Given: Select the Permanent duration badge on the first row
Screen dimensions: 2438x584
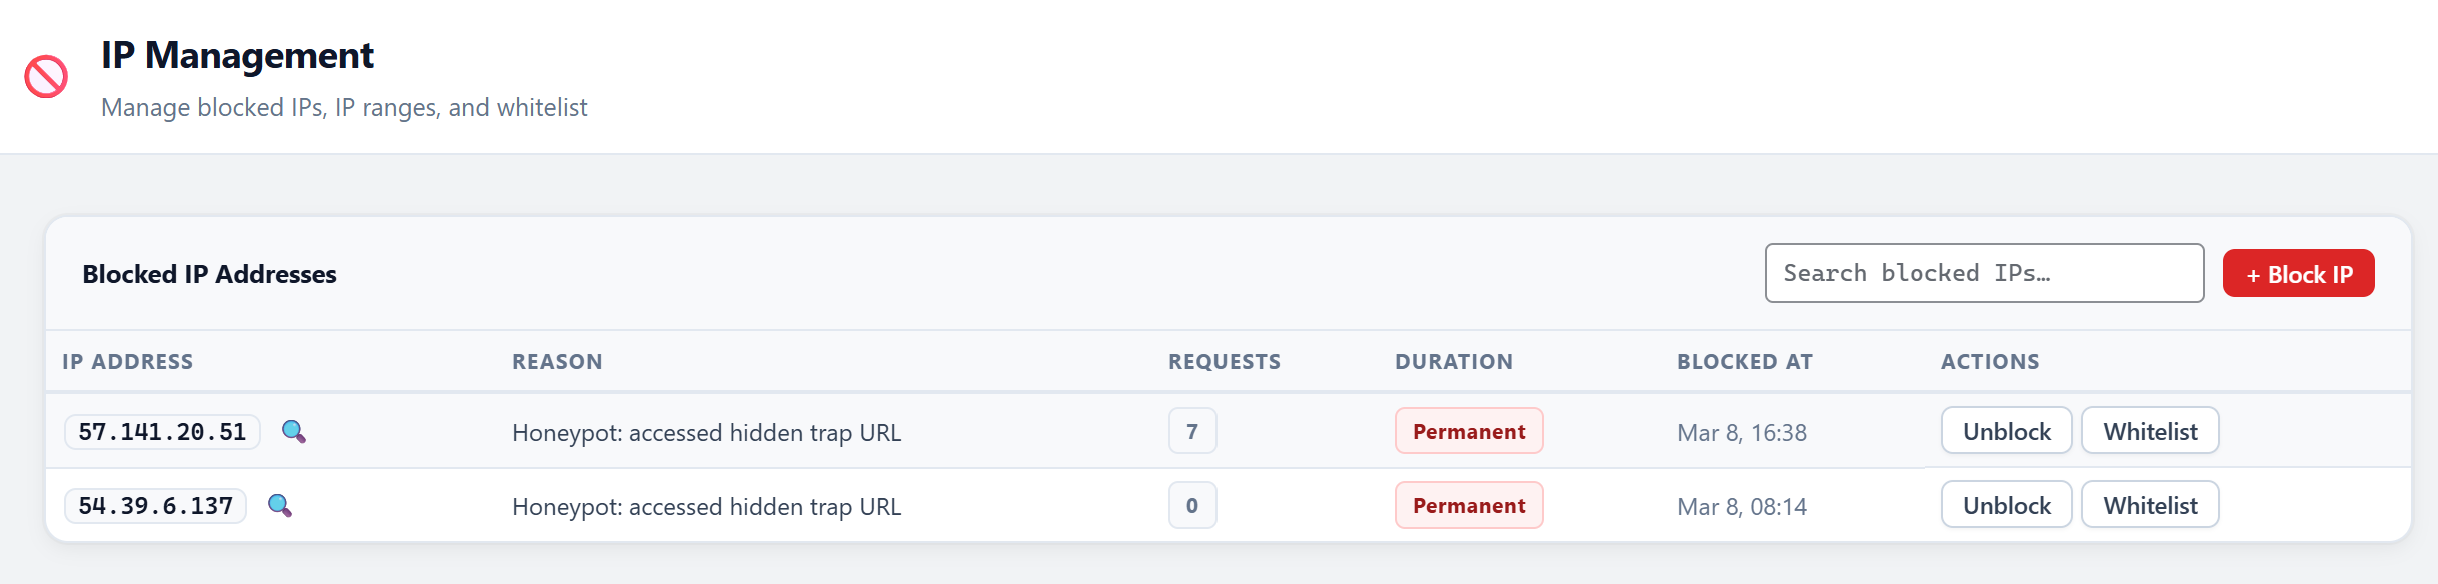Looking at the screenshot, I should click(x=1469, y=431).
